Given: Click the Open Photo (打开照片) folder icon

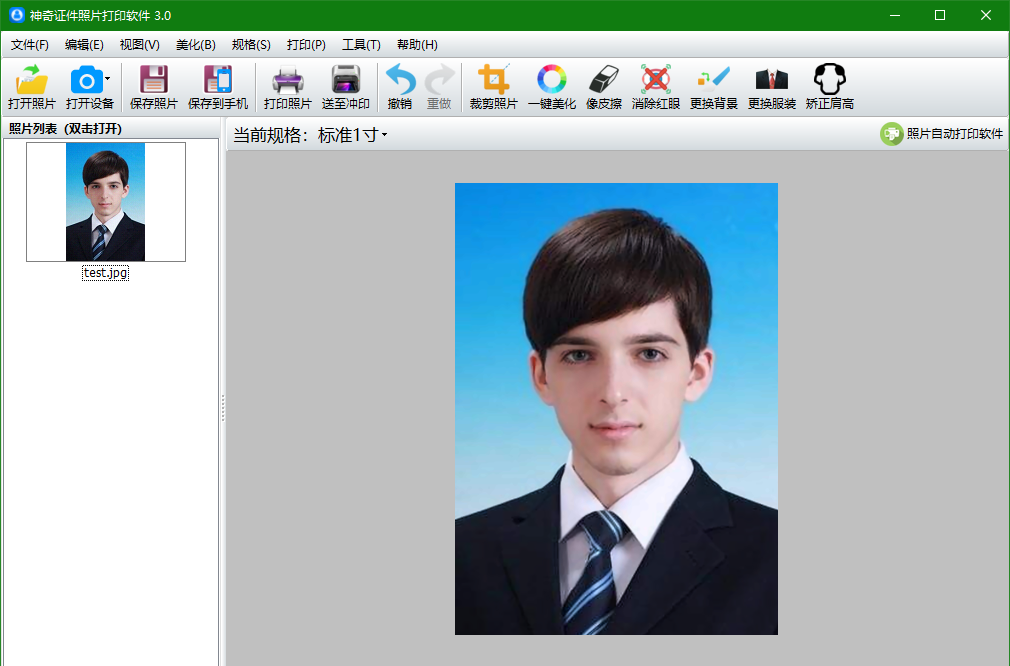Looking at the screenshot, I should coord(32,80).
